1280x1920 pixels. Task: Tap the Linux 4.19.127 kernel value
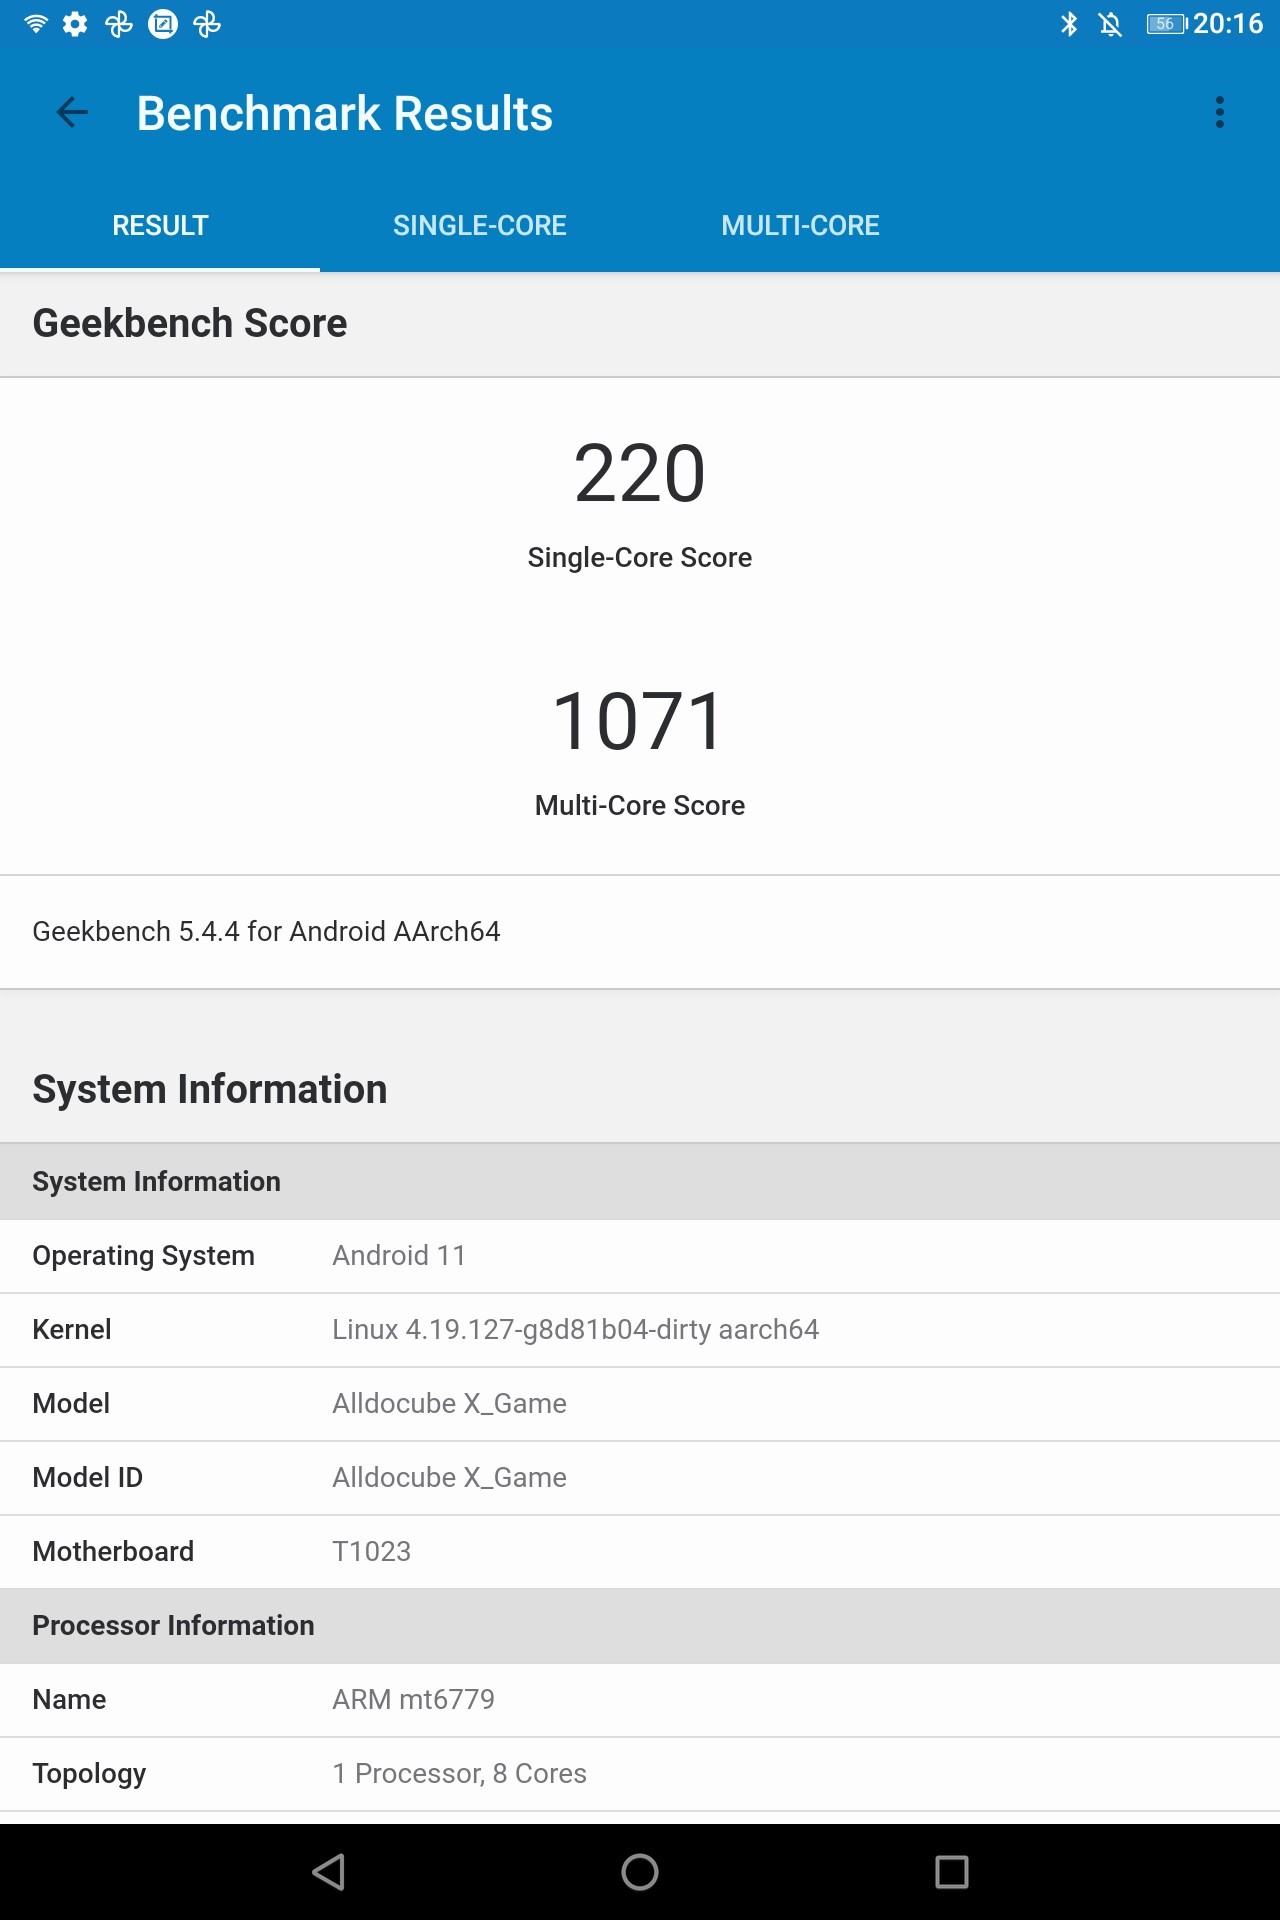click(x=576, y=1330)
